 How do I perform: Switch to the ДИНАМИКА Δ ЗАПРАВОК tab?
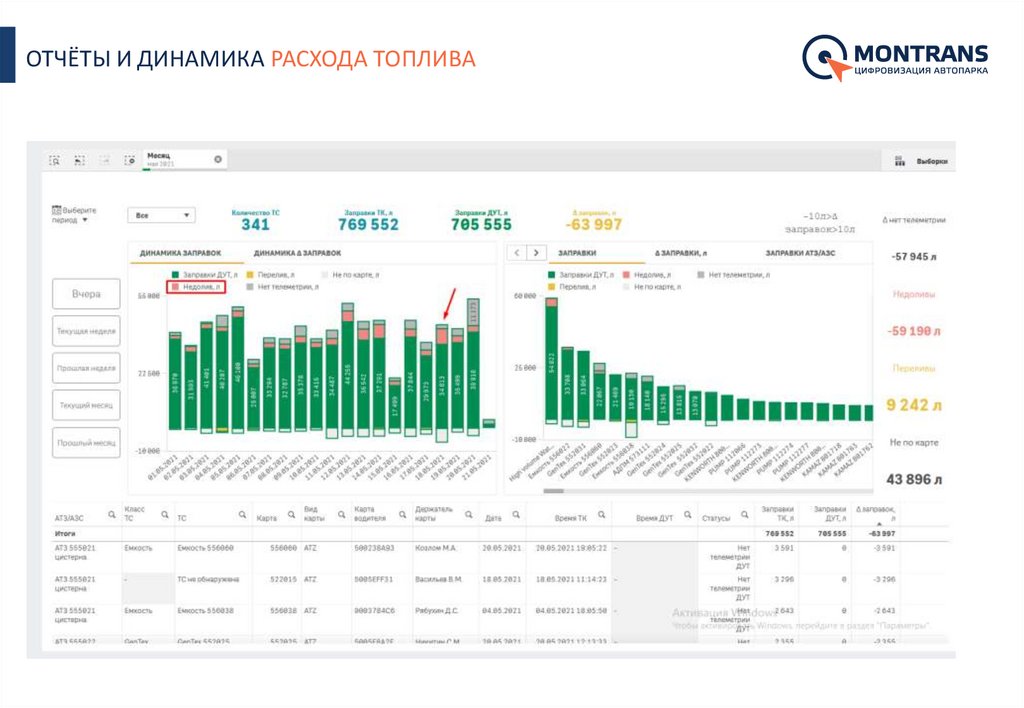[298, 251]
